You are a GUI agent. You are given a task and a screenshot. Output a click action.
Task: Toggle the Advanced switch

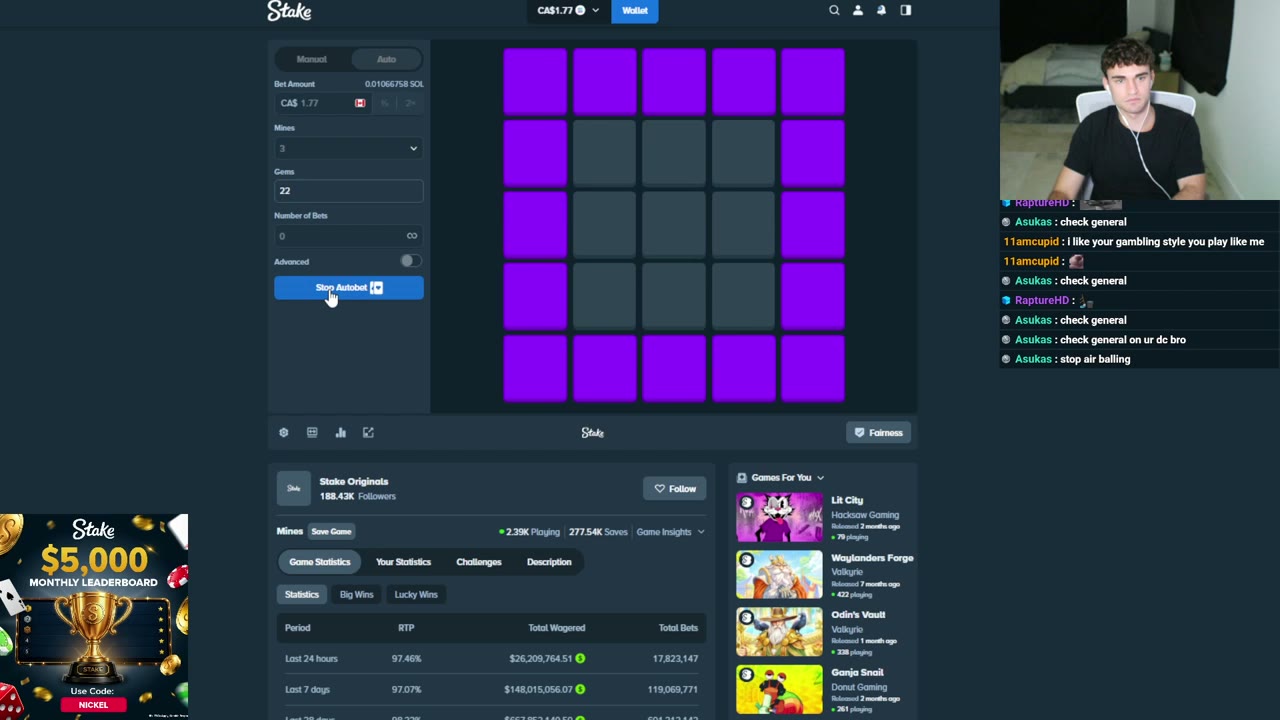pos(409,261)
